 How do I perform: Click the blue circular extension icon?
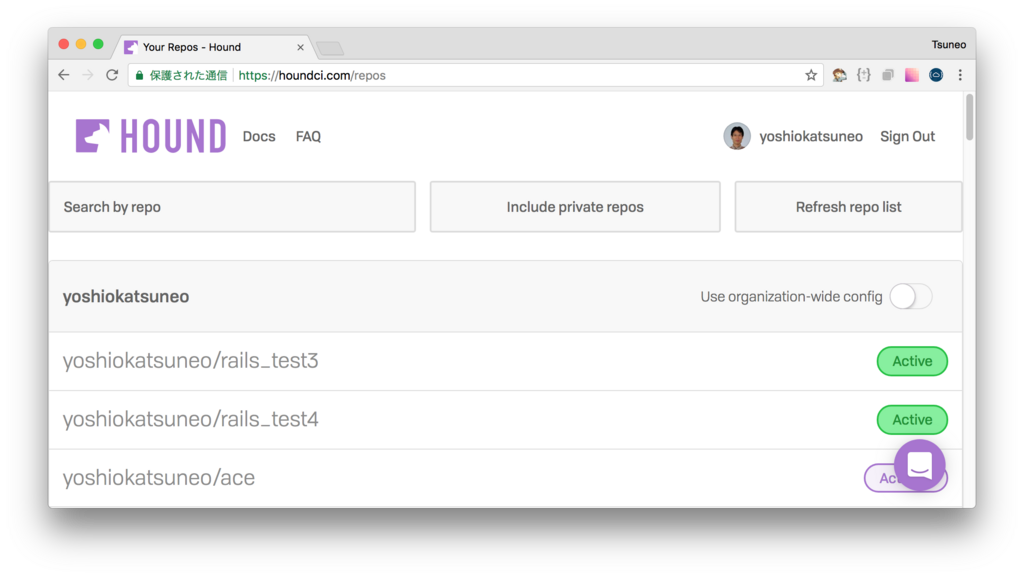[936, 75]
